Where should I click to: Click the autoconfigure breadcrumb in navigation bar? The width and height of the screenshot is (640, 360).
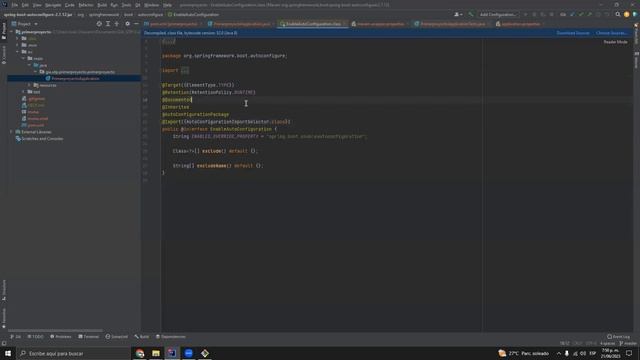click(150, 15)
